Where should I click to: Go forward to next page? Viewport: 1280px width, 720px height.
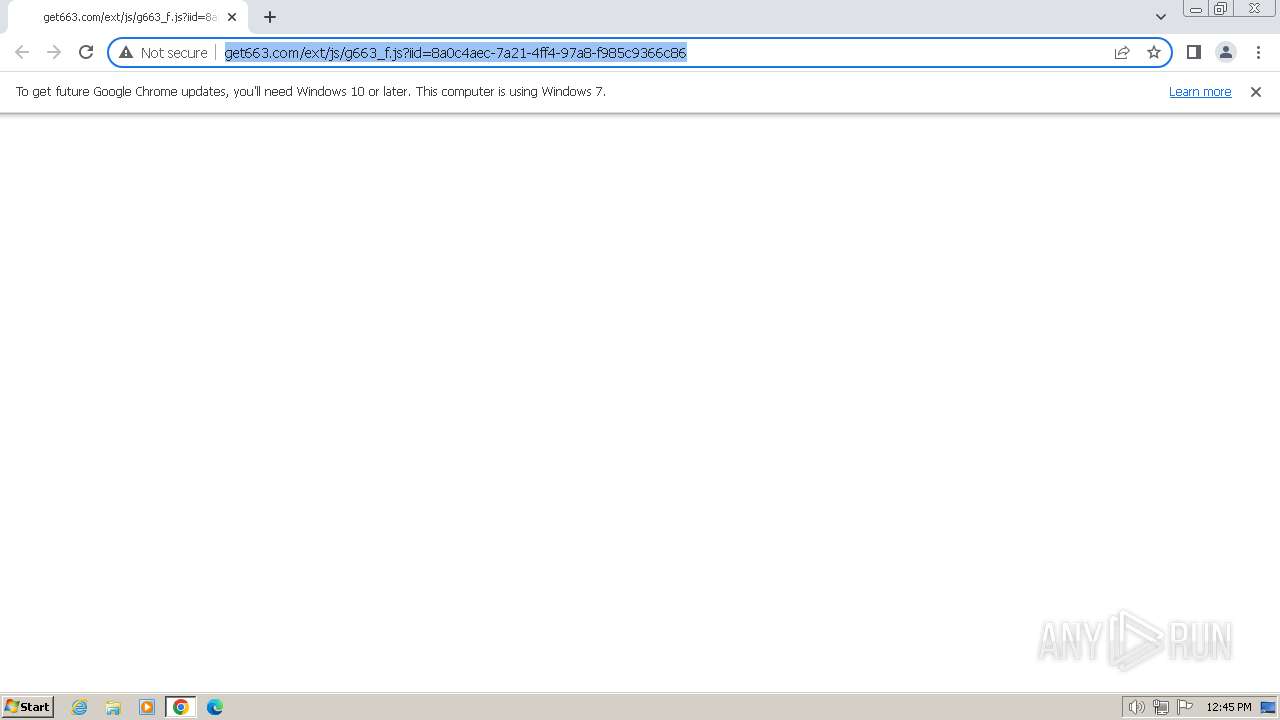tap(54, 52)
